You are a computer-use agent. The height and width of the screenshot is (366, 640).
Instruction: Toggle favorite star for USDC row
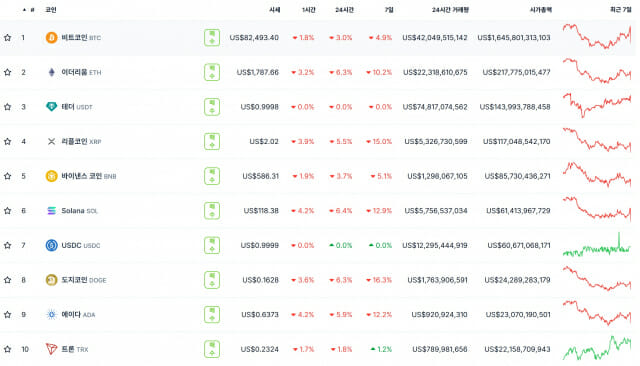[x=7, y=245]
